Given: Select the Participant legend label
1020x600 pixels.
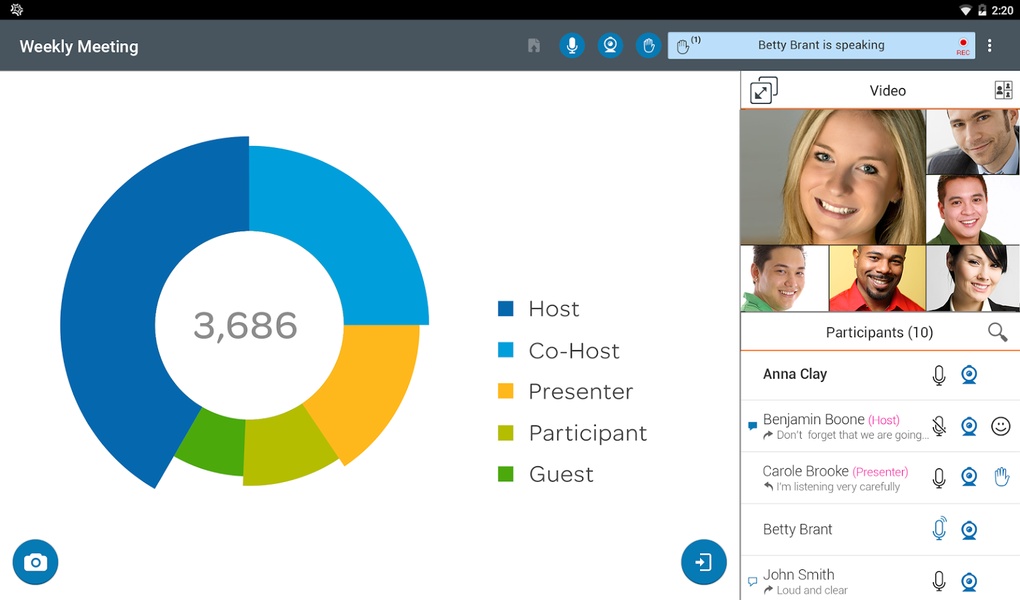Looking at the screenshot, I should (x=588, y=433).
